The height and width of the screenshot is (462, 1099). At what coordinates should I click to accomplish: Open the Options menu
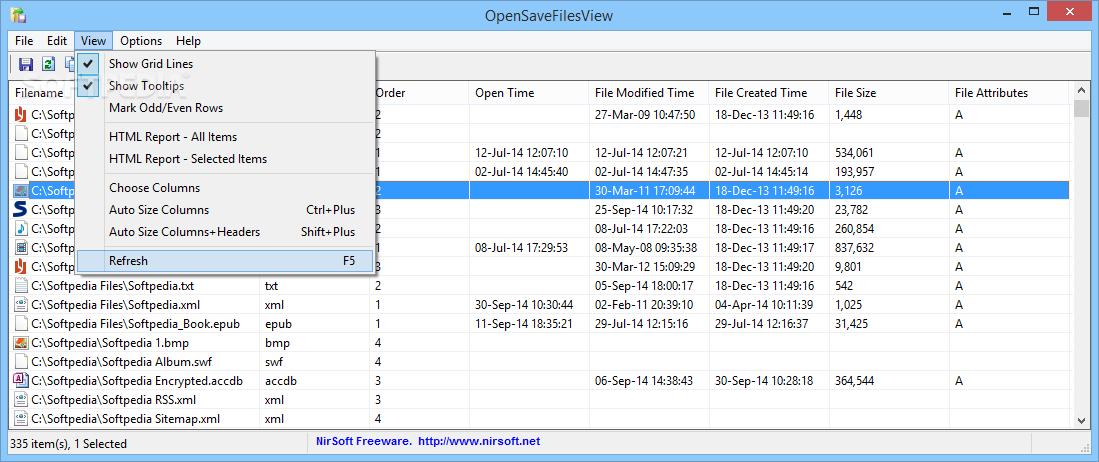pos(141,41)
